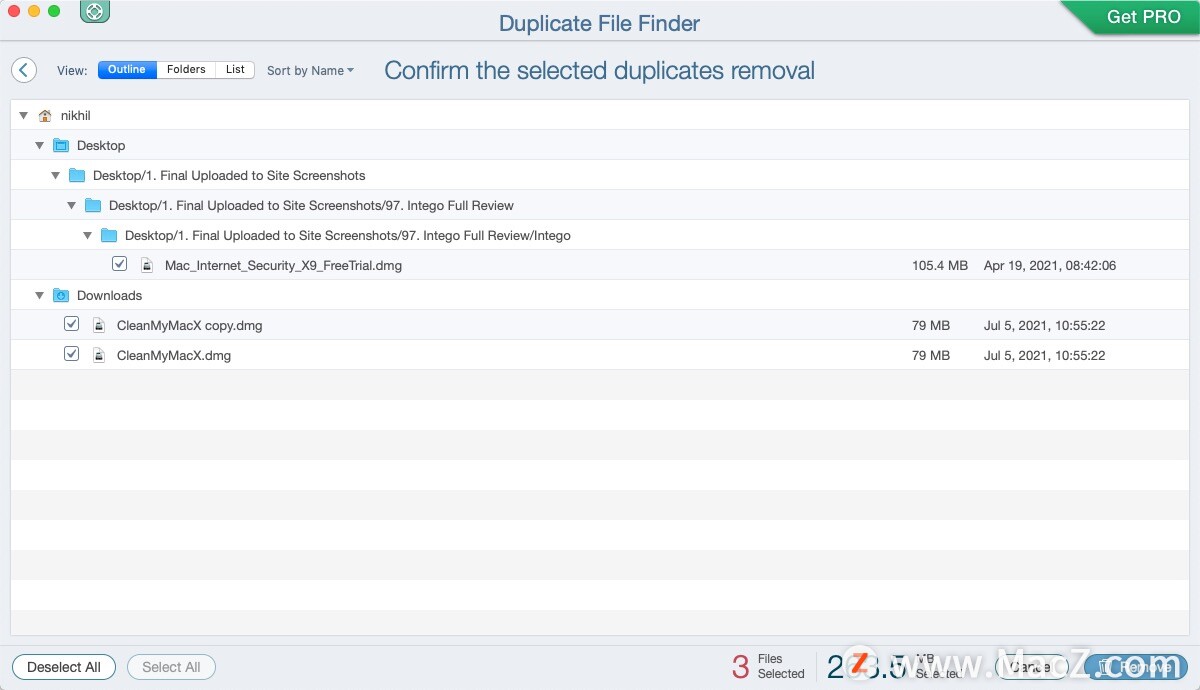
Task: Click the CleanMyMacX copy.dmg file icon
Action: [x=99, y=326]
